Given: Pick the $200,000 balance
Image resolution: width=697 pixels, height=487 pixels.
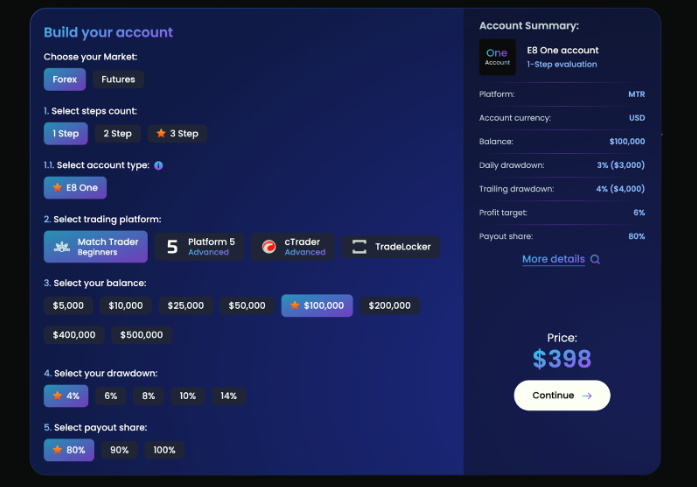Looking at the screenshot, I should click(x=389, y=306).
